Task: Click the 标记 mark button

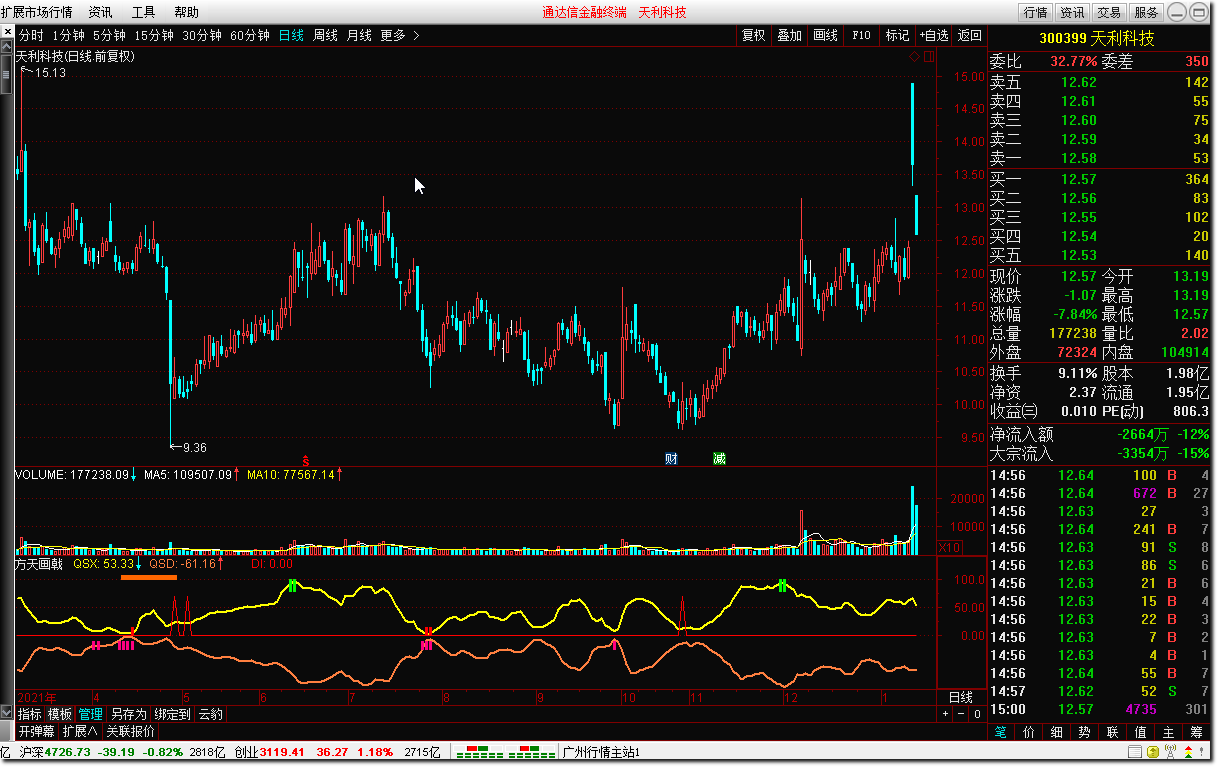Action: (897, 35)
